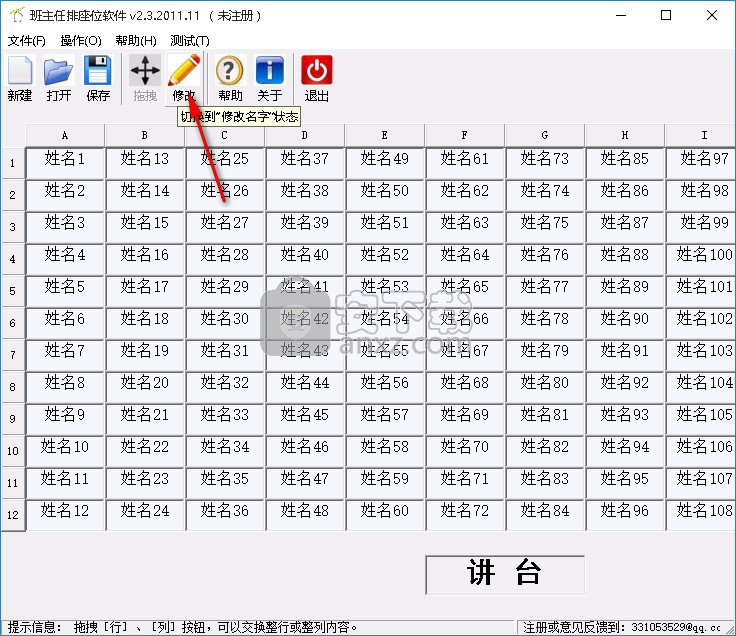This screenshot has height=636, width=736.
Task: Open 帮助 question mark icon
Action: click(x=230, y=78)
